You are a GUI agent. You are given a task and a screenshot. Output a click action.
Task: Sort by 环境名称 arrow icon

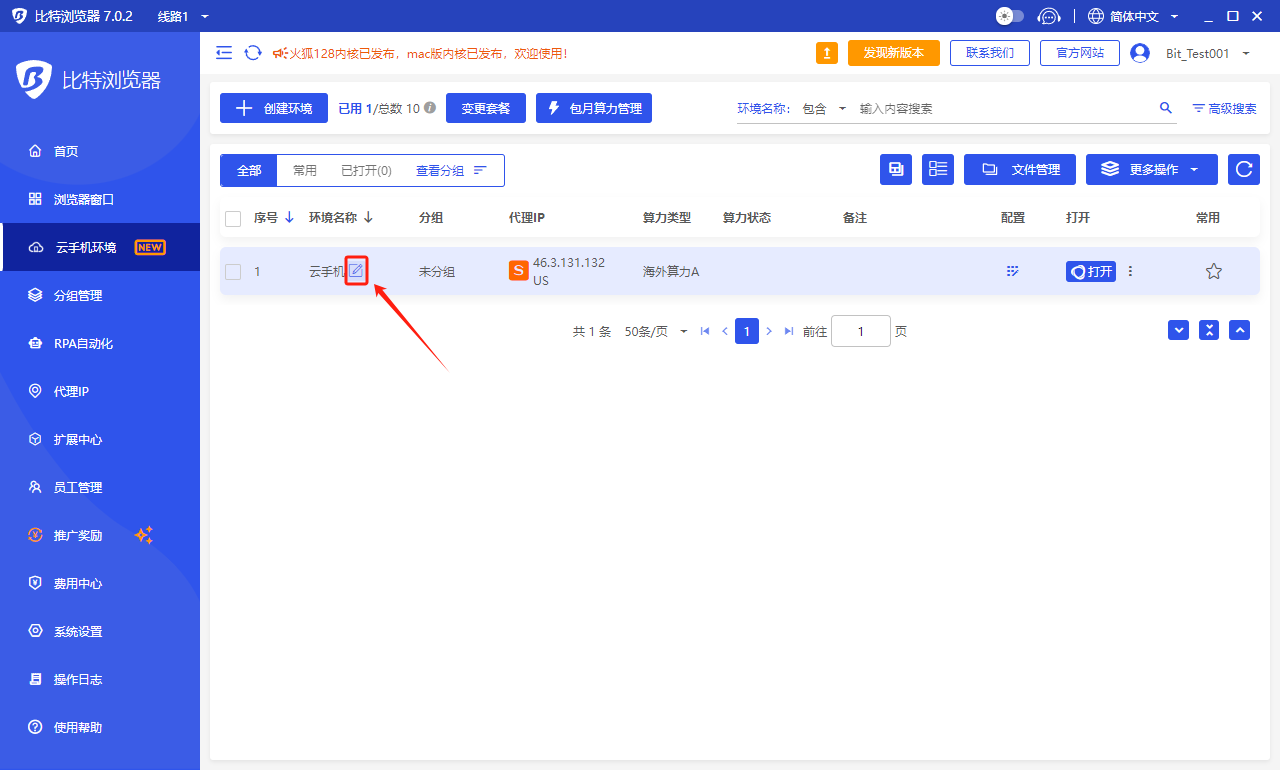tap(368, 218)
